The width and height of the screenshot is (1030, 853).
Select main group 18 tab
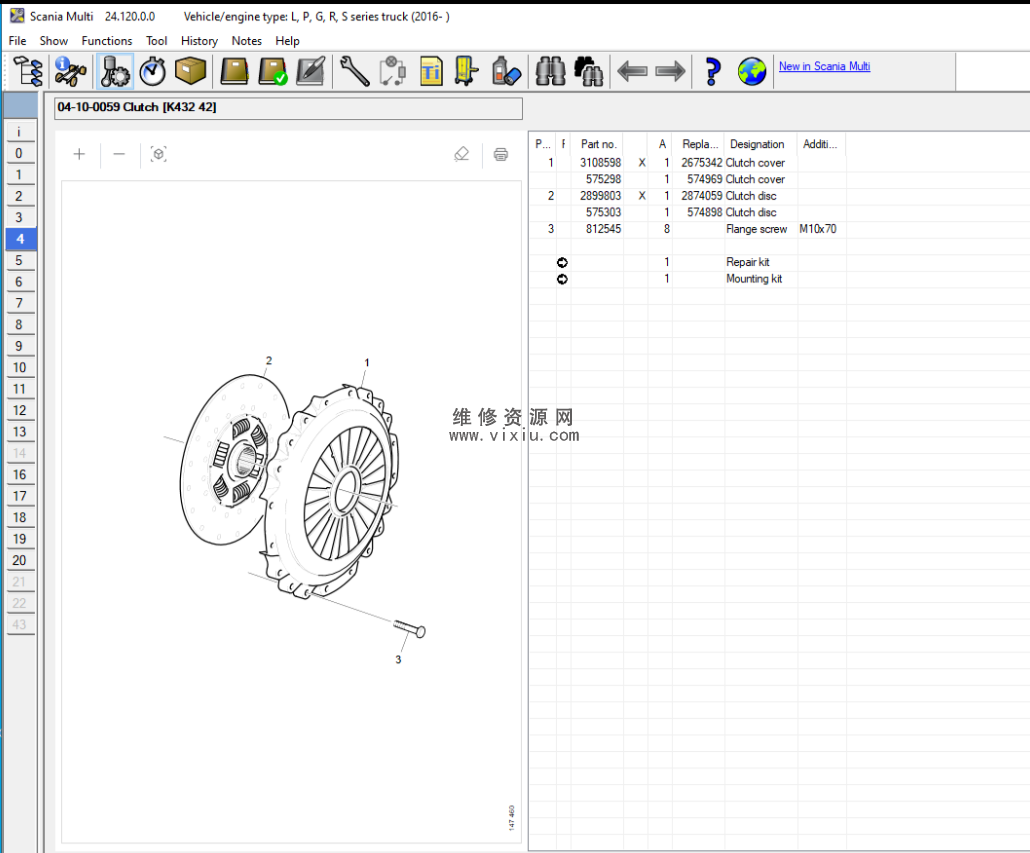point(20,517)
